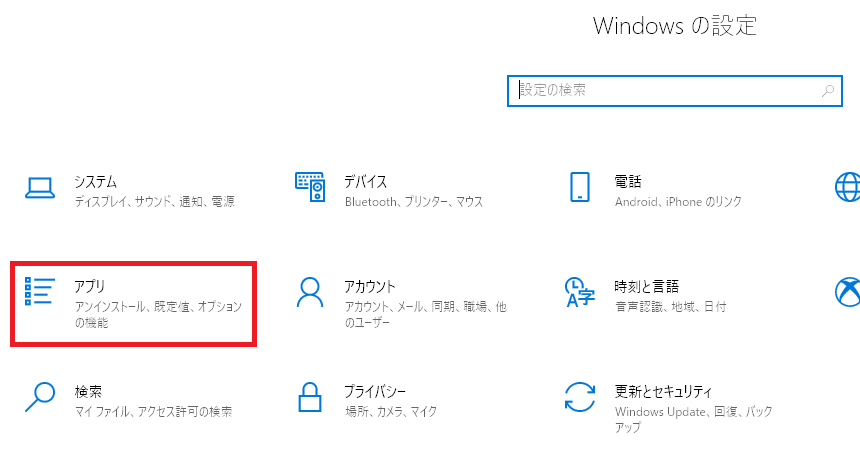Open the デバイス settings heading
This screenshot has width=860, height=454.
pos(365,181)
